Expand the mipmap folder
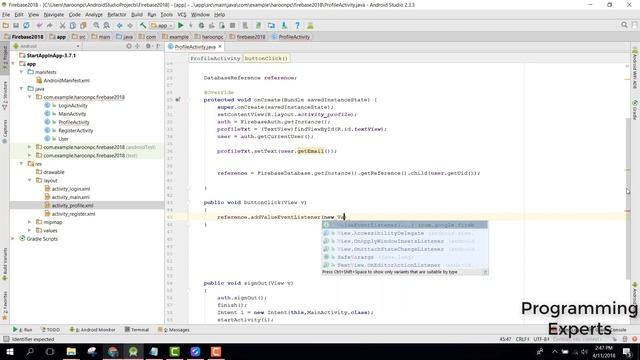 point(29,222)
